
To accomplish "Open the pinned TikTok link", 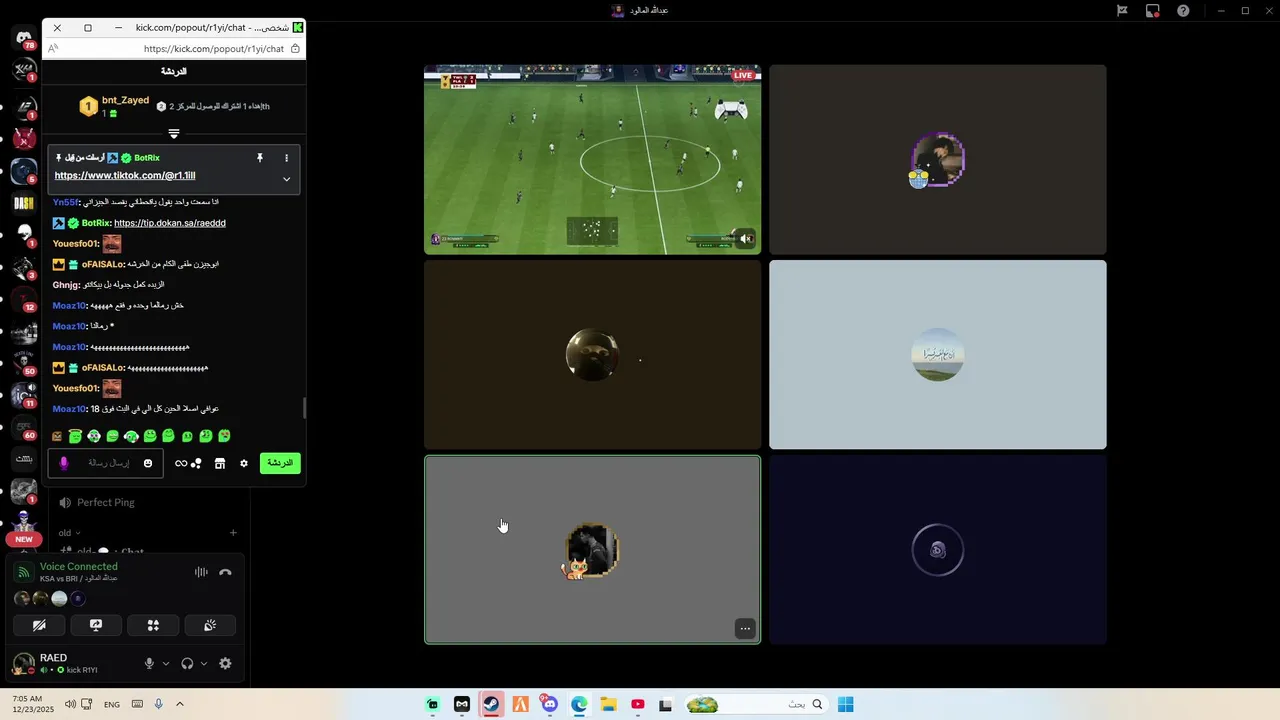I will tap(125, 176).
